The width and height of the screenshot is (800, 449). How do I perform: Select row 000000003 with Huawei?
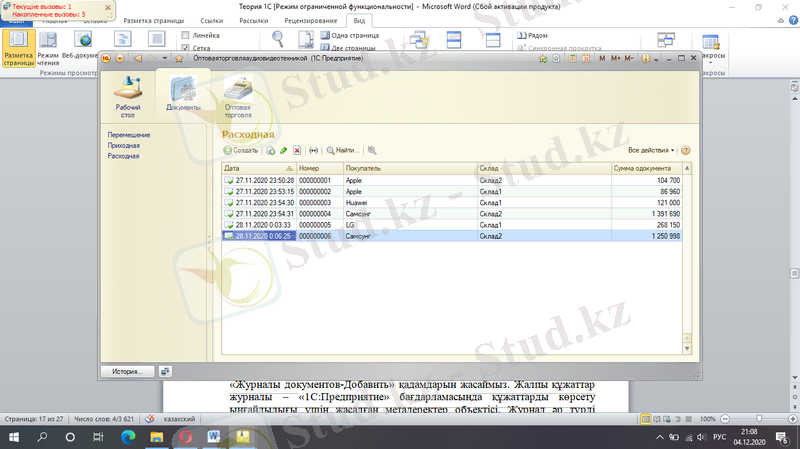(x=452, y=203)
